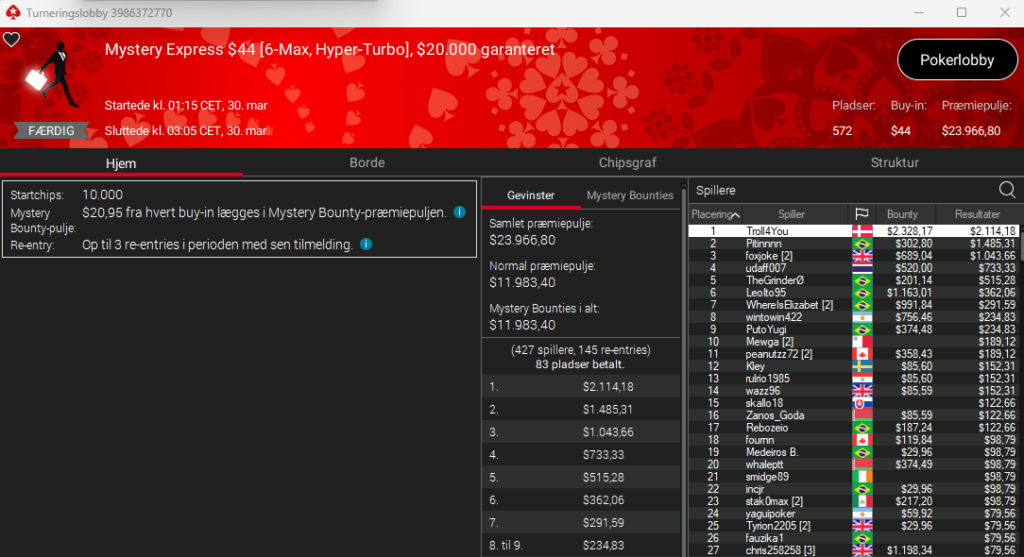Viewport: 1024px width, 557px height.
Task: Open the Chipsgraf tab
Action: (627, 162)
